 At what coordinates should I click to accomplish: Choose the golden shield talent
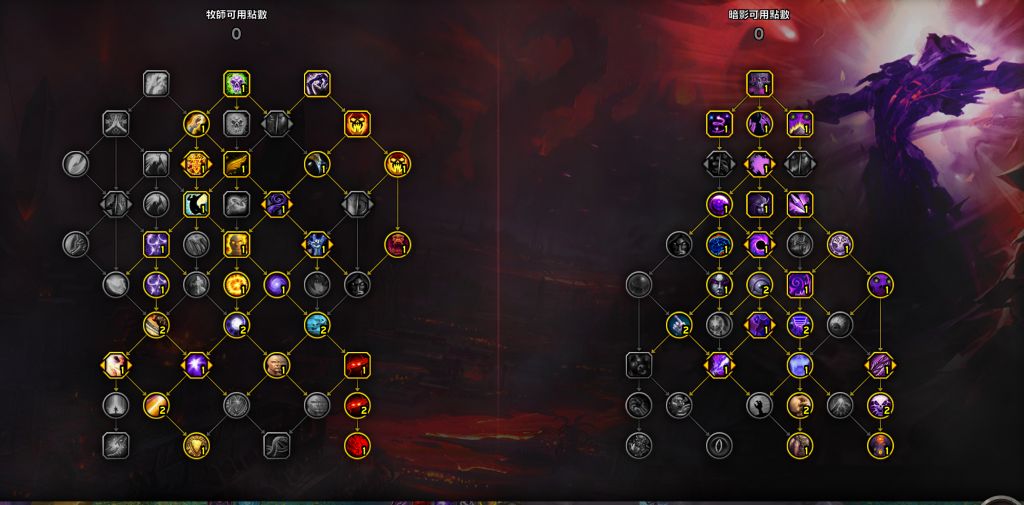tap(196, 446)
